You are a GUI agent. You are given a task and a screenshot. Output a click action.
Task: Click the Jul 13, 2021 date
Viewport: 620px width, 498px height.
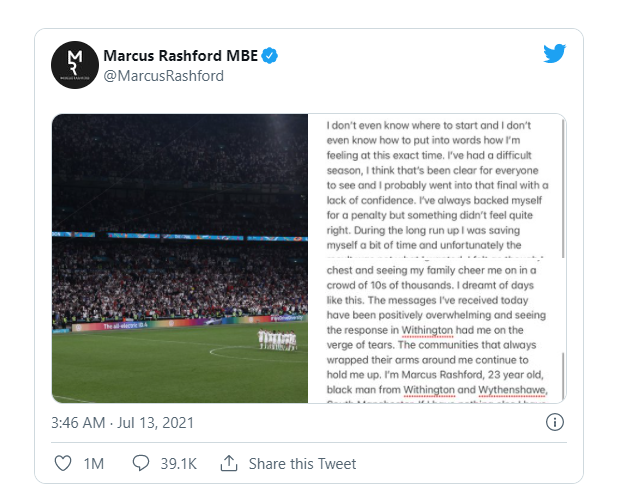click(x=162, y=423)
